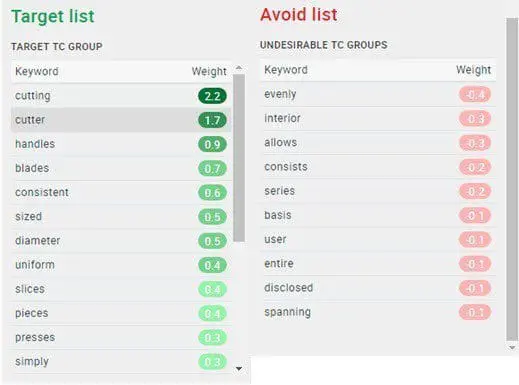Sort target list by Weight header
This screenshot has height=385, width=519.
(209, 71)
